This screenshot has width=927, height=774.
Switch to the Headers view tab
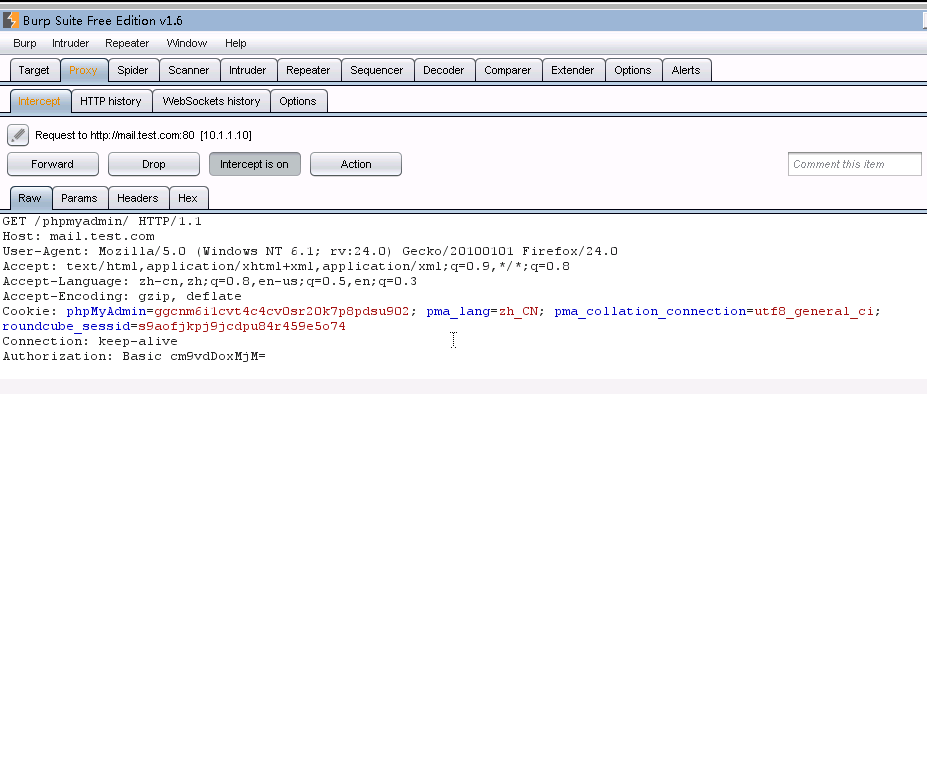pos(138,198)
